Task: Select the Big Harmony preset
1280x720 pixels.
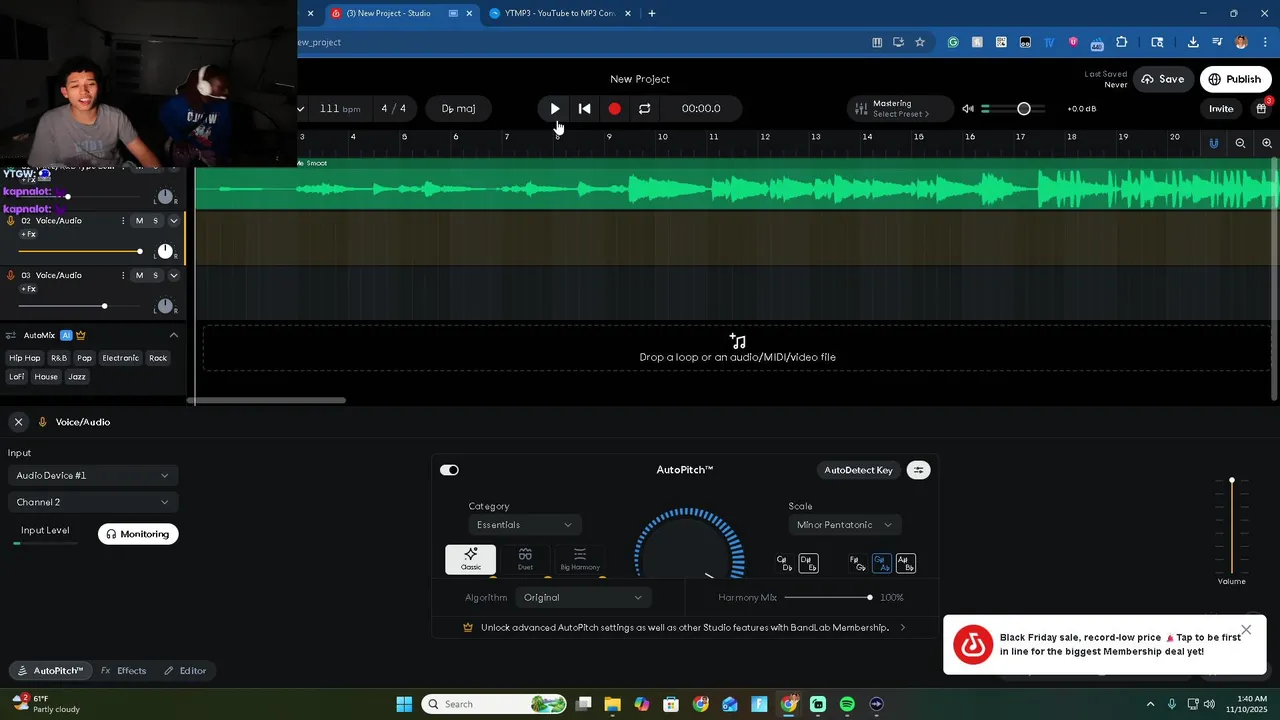Action: (x=580, y=559)
